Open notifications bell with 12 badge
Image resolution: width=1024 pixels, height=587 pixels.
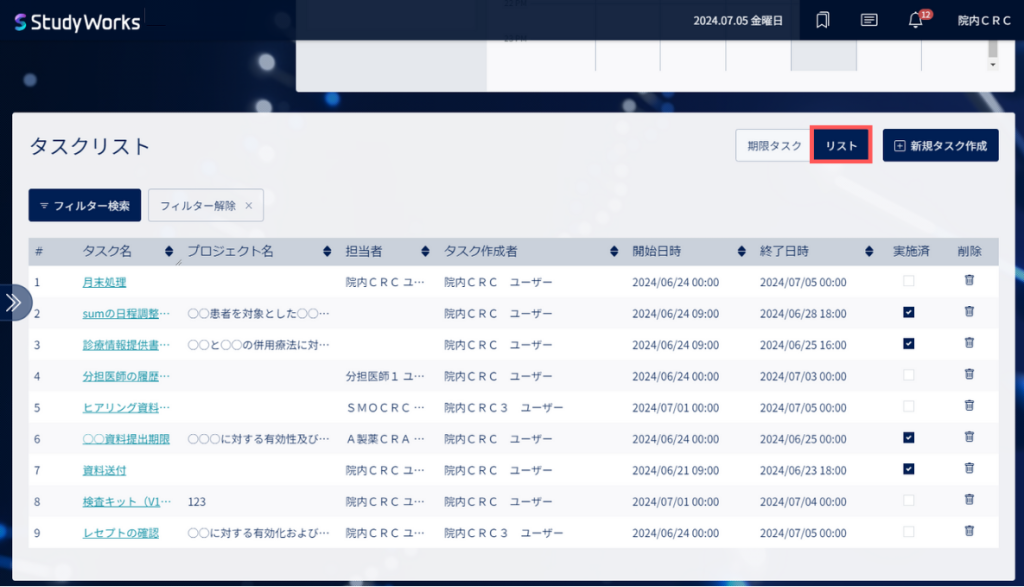click(x=918, y=20)
